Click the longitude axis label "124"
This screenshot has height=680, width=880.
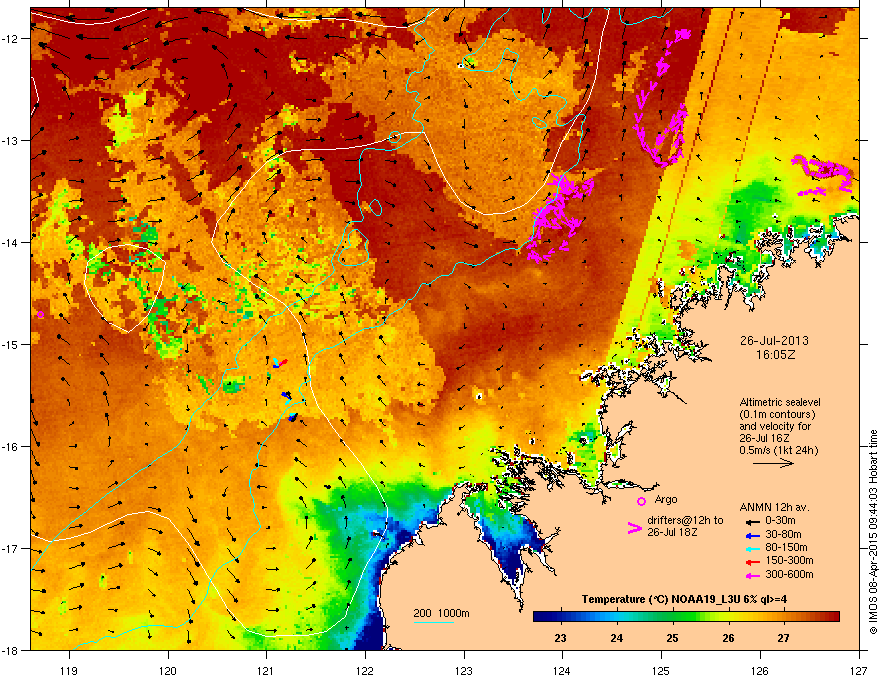click(562, 670)
